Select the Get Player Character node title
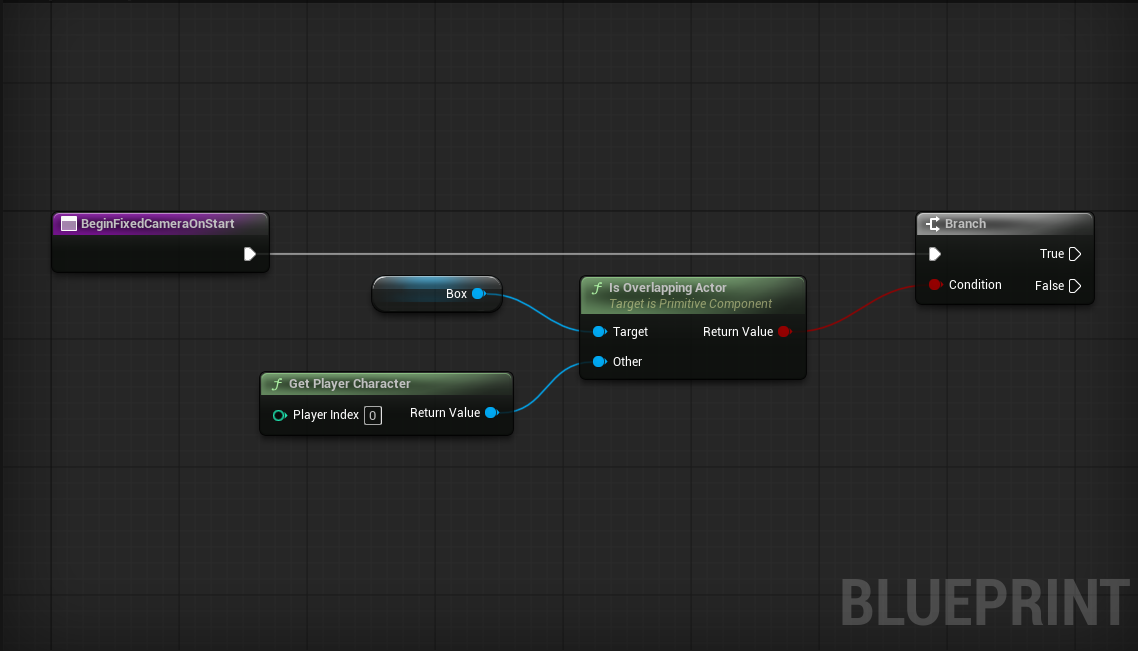The image size is (1138, 651). click(x=349, y=384)
